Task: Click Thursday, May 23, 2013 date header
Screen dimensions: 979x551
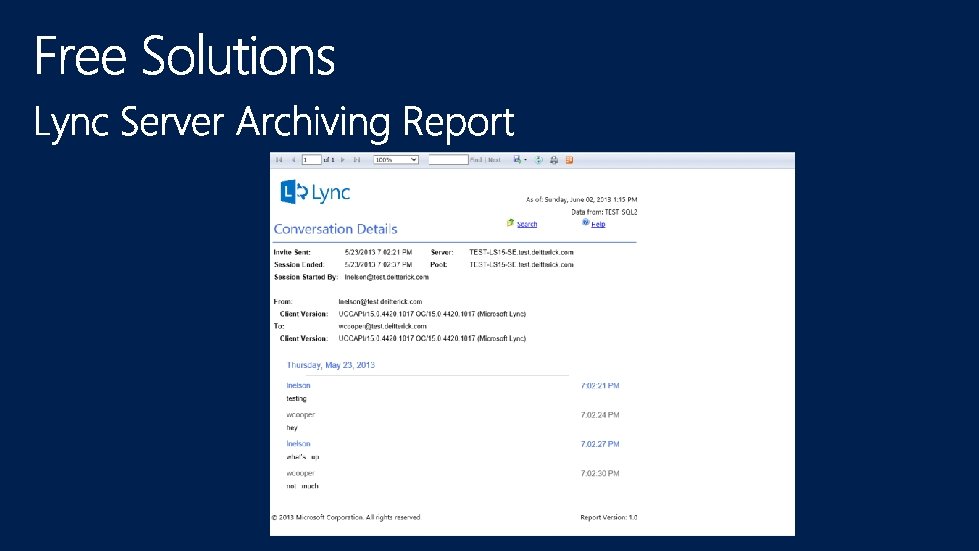Action: 331,365
